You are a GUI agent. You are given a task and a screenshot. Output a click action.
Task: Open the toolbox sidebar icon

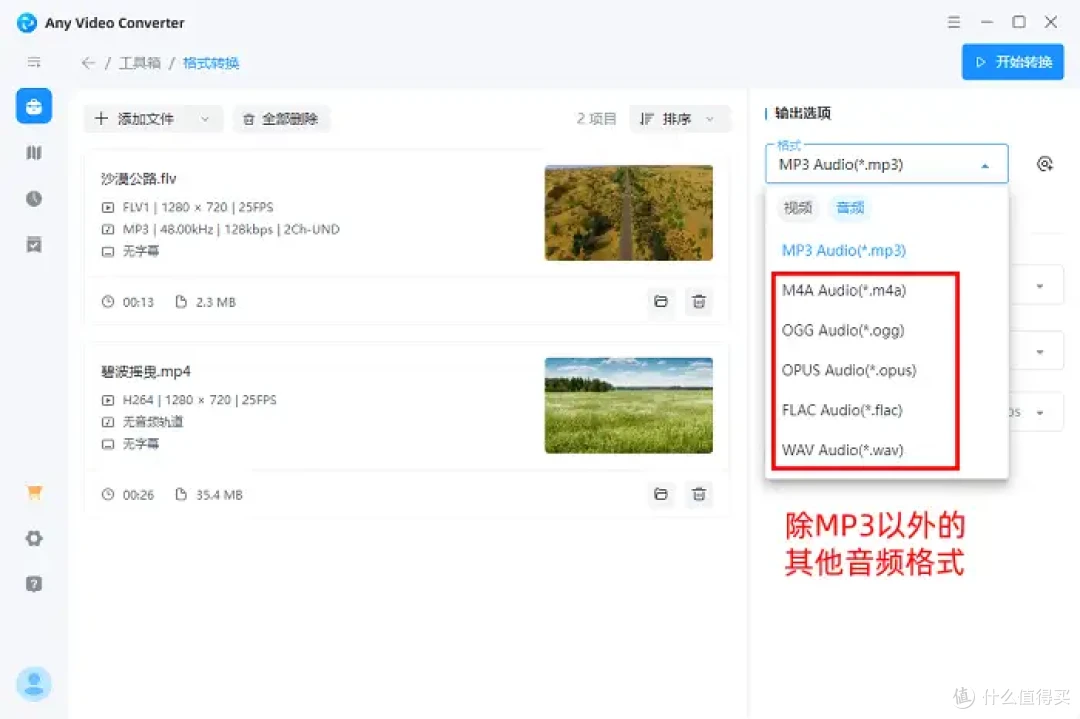pos(34,106)
